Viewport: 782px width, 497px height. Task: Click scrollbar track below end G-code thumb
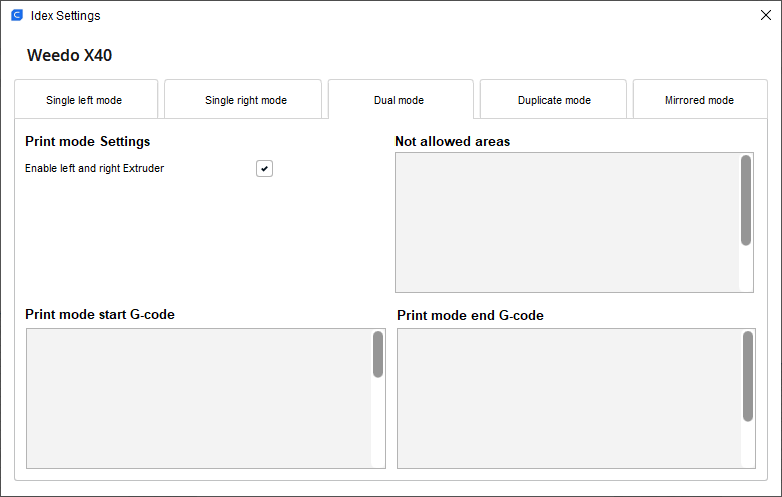[748, 444]
